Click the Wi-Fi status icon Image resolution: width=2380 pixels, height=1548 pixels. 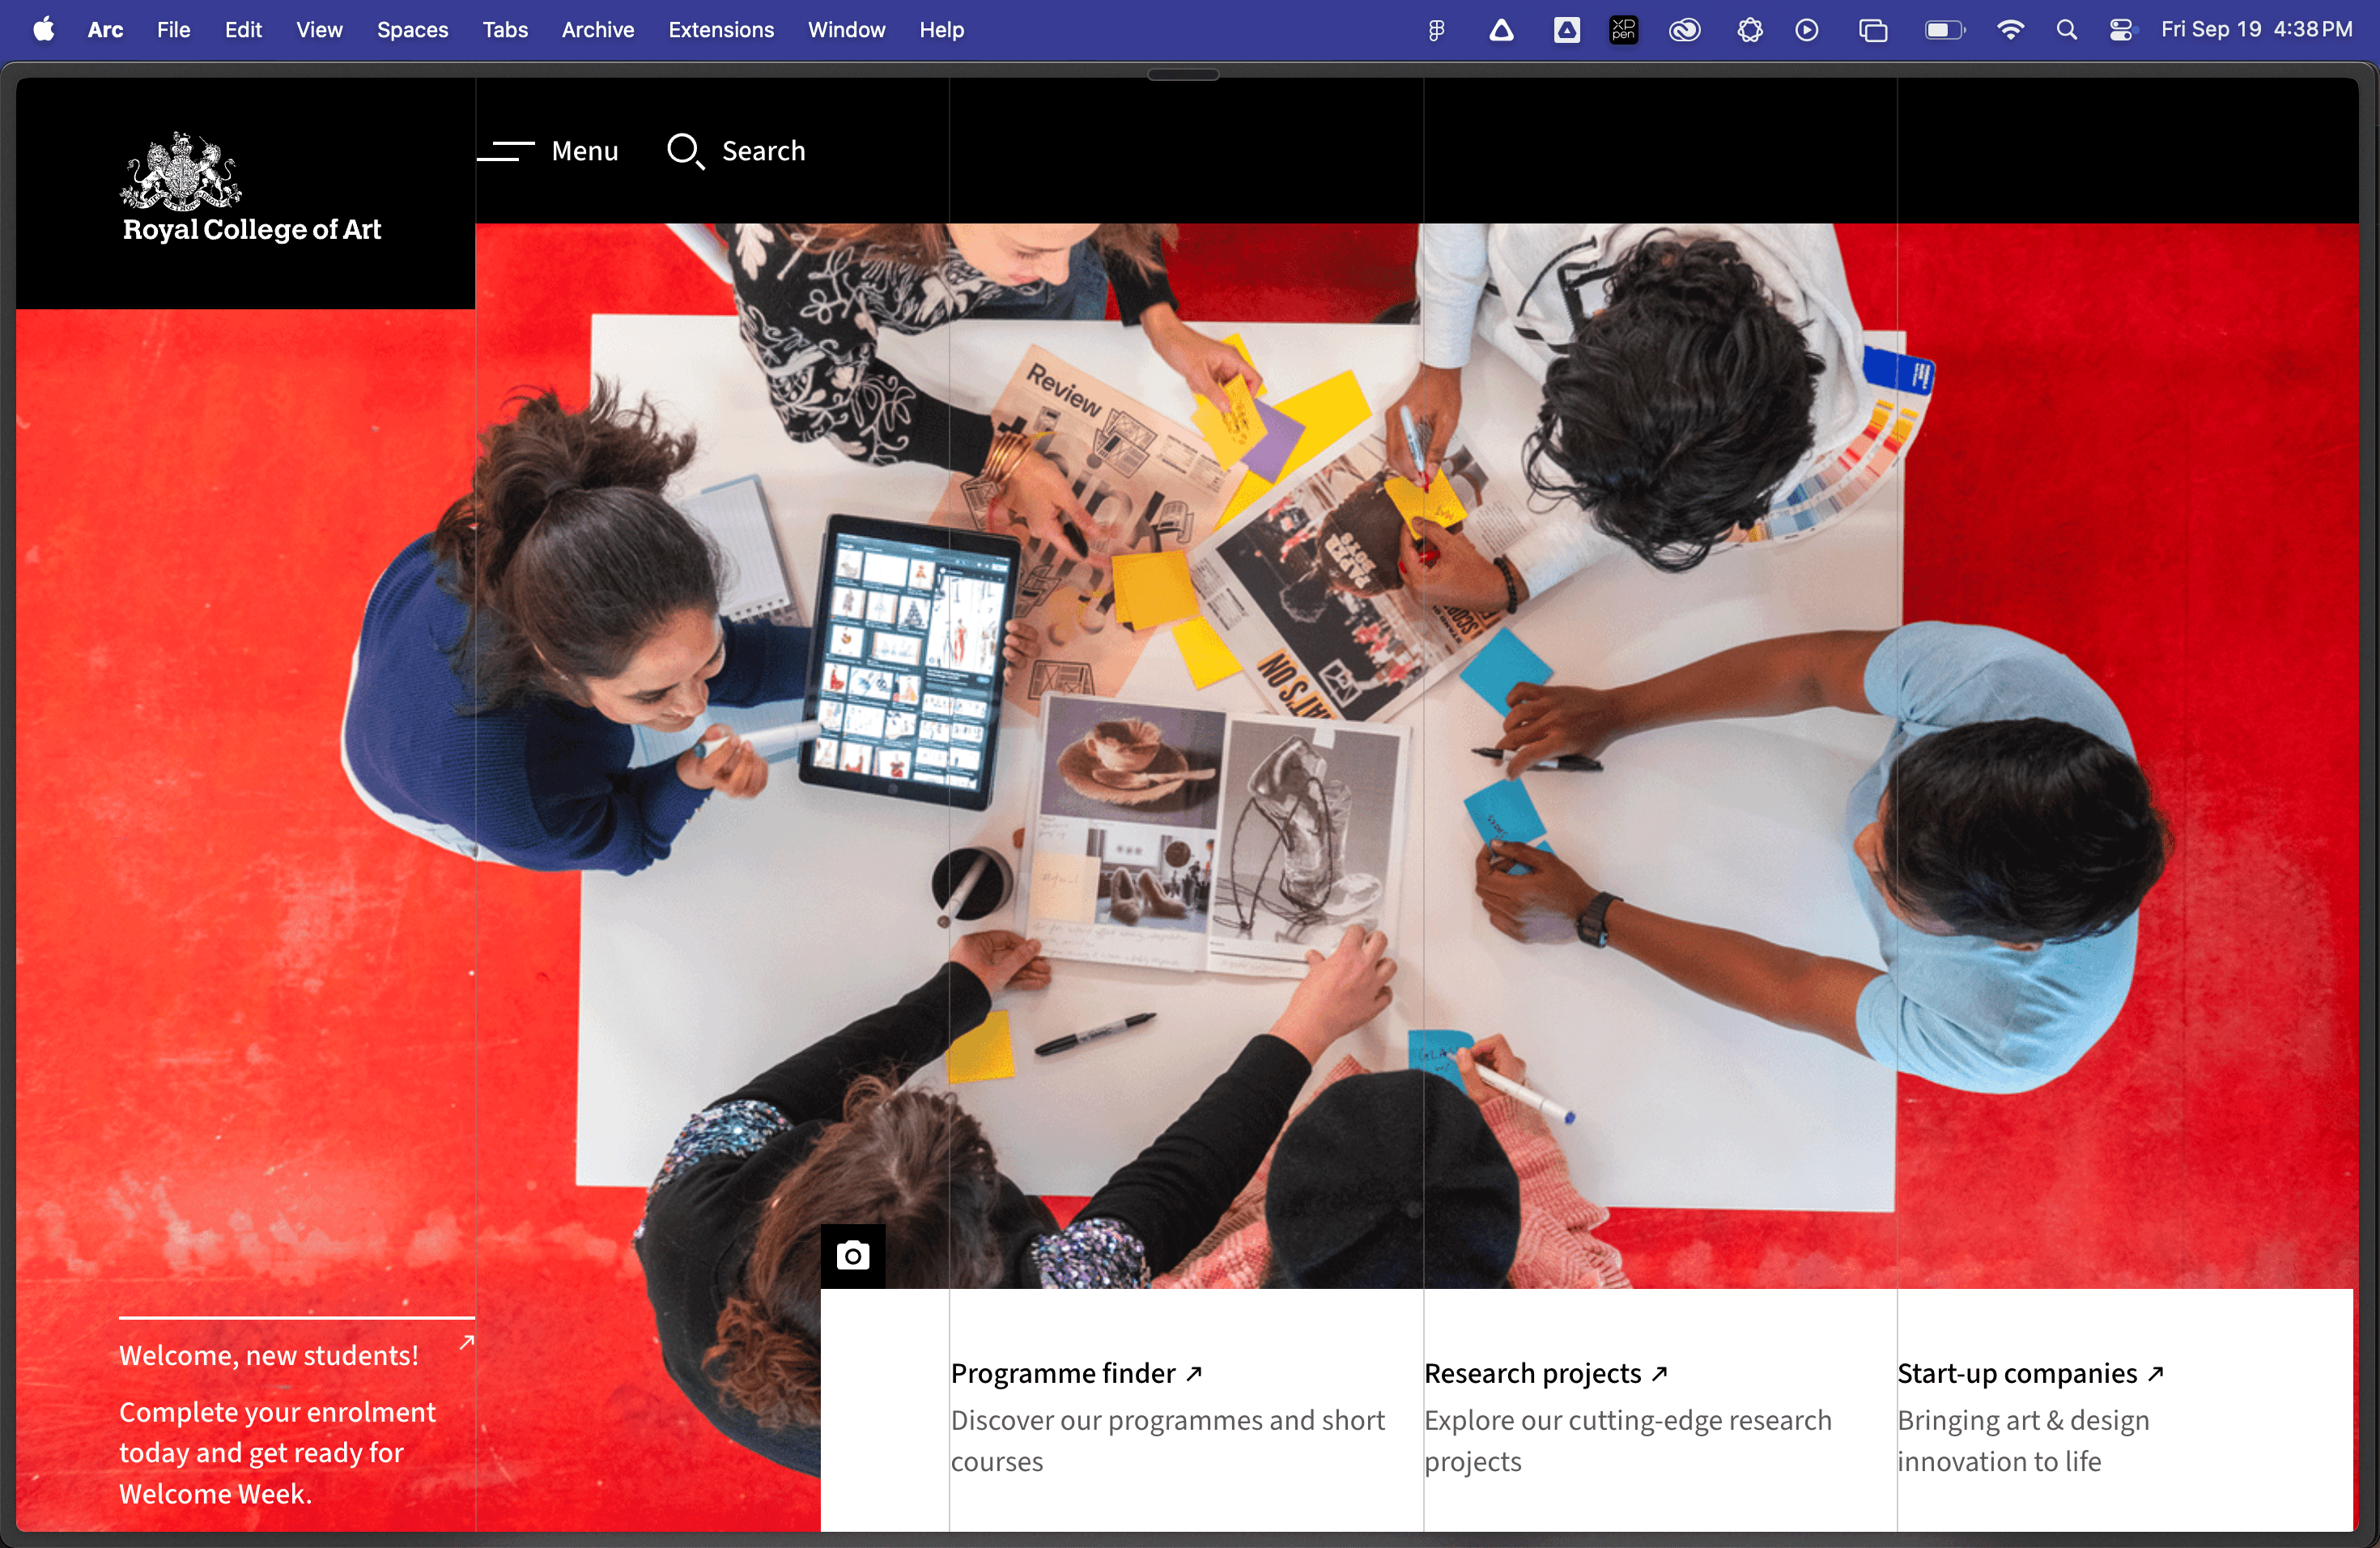coord(2009,30)
